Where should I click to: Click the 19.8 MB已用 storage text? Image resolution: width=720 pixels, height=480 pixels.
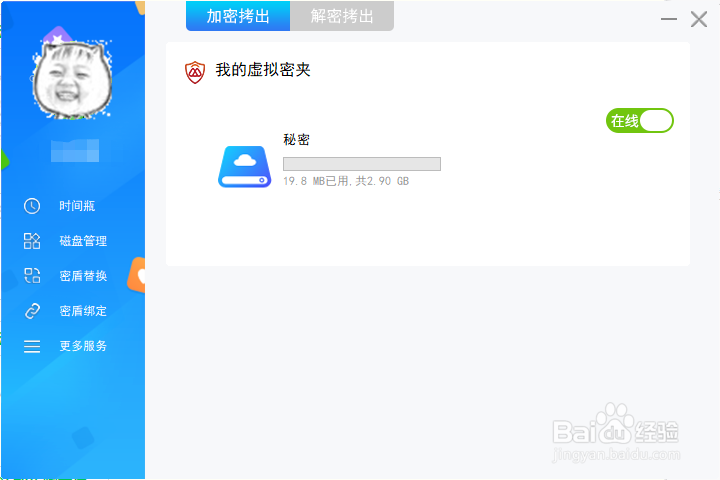[346, 181]
